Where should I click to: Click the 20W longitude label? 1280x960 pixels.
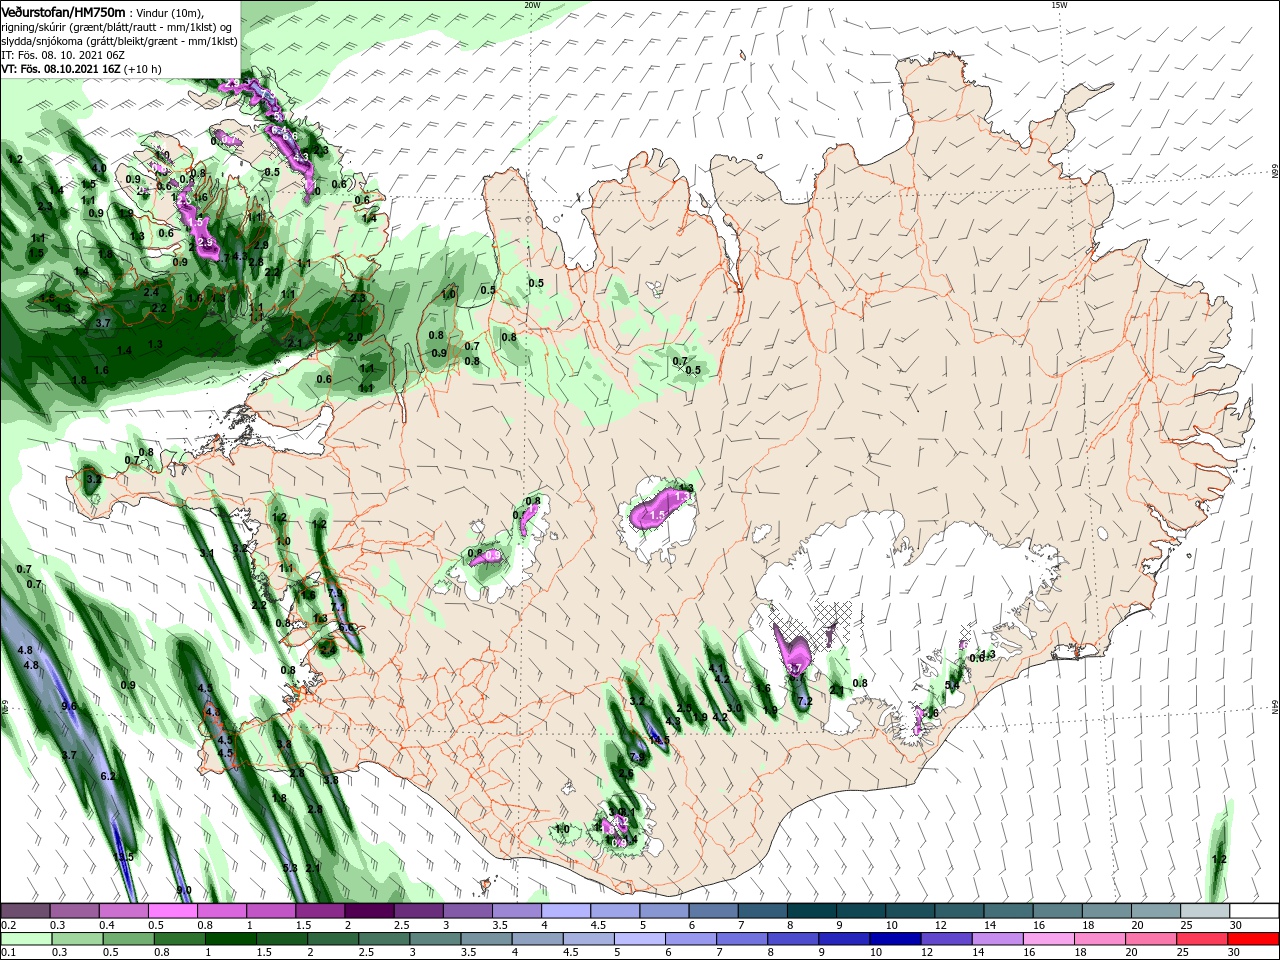coord(532,5)
